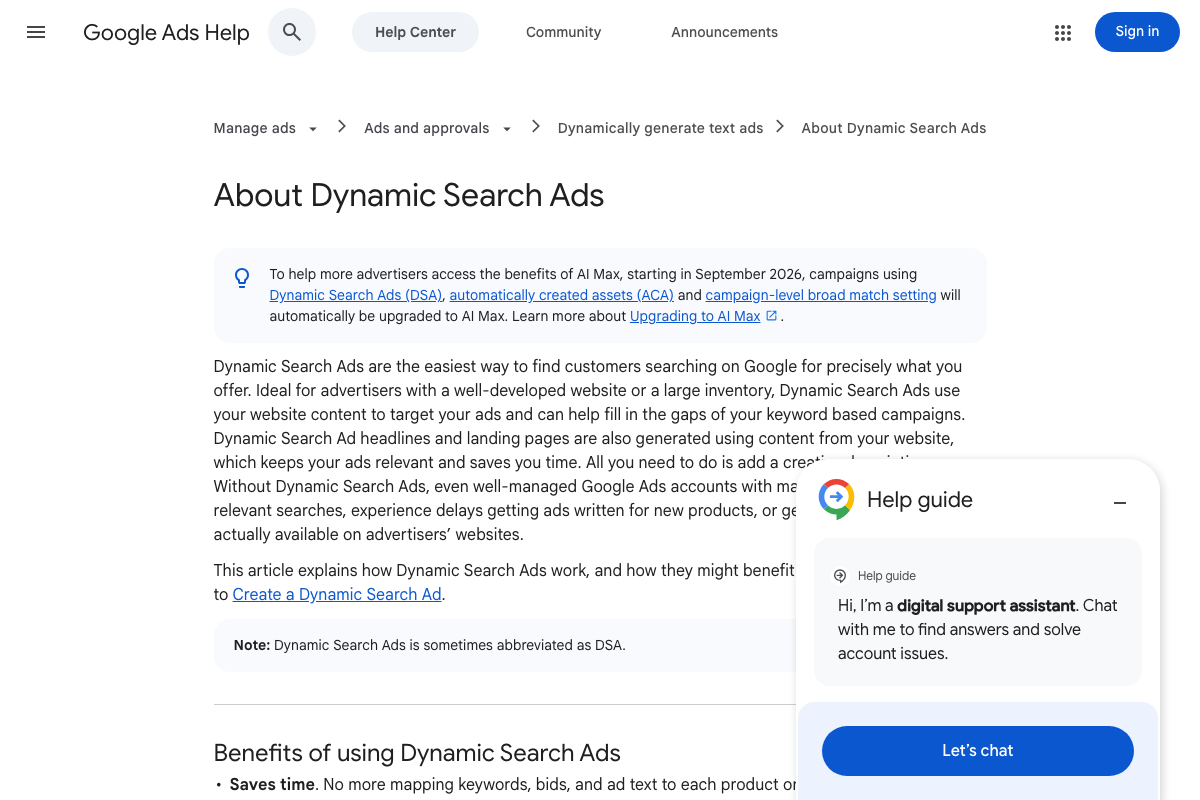This screenshot has height=800, width=1200.
Task: Click the Ads and approvals breadcrumb
Action: point(427,128)
